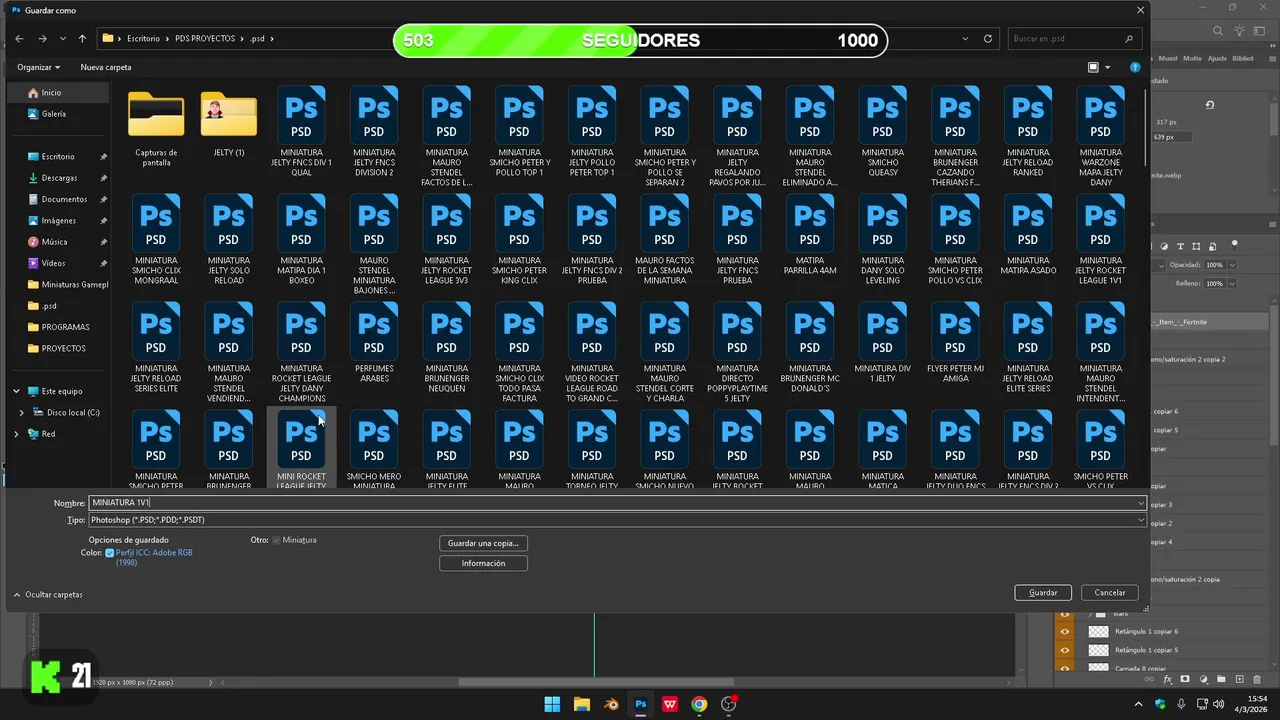Expand the Red tree node
The image size is (1280, 720).
tap(16, 434)
